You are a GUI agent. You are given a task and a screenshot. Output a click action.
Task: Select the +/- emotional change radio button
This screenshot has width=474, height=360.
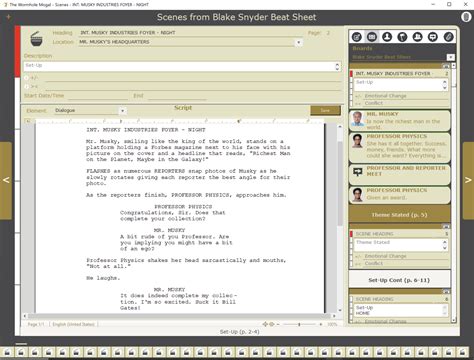[27, 78]
